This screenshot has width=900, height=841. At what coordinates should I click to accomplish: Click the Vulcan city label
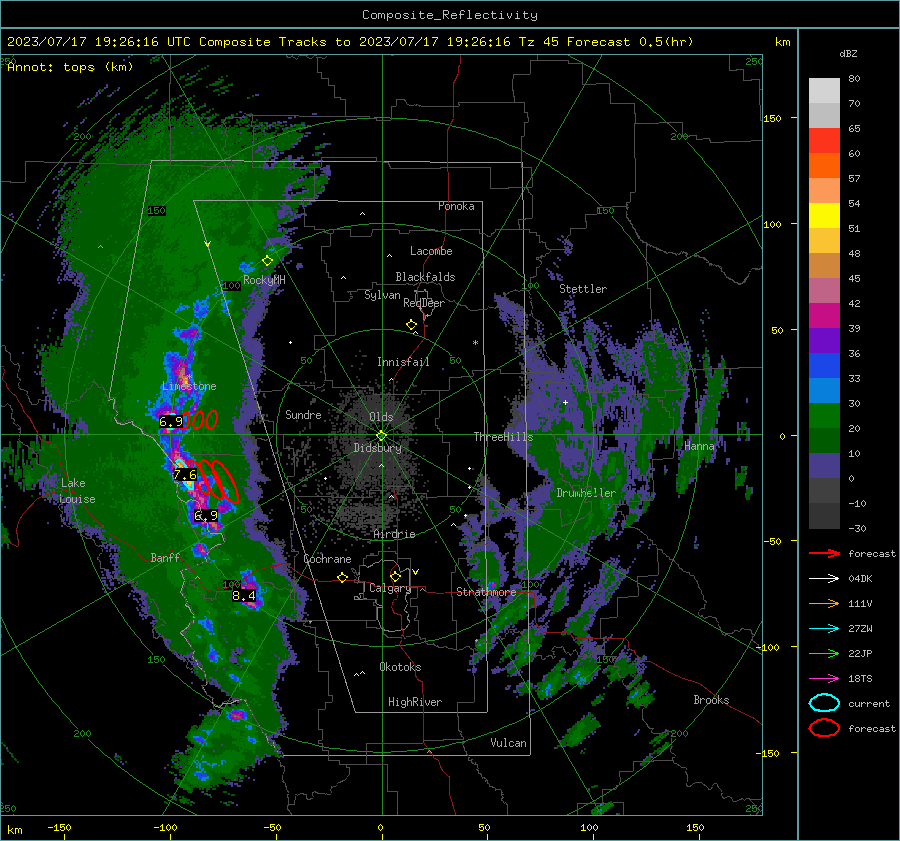pyautogui.click(x=508, y=743)
